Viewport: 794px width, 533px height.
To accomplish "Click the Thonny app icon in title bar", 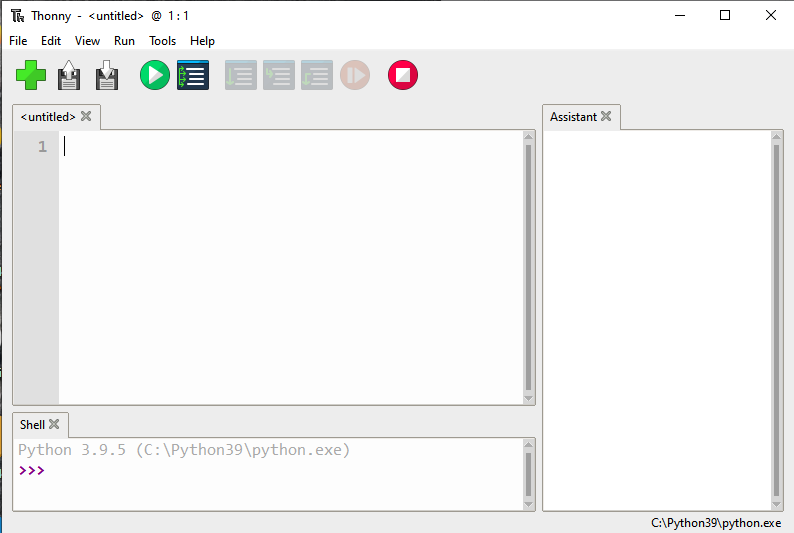I will pos(18,16).
